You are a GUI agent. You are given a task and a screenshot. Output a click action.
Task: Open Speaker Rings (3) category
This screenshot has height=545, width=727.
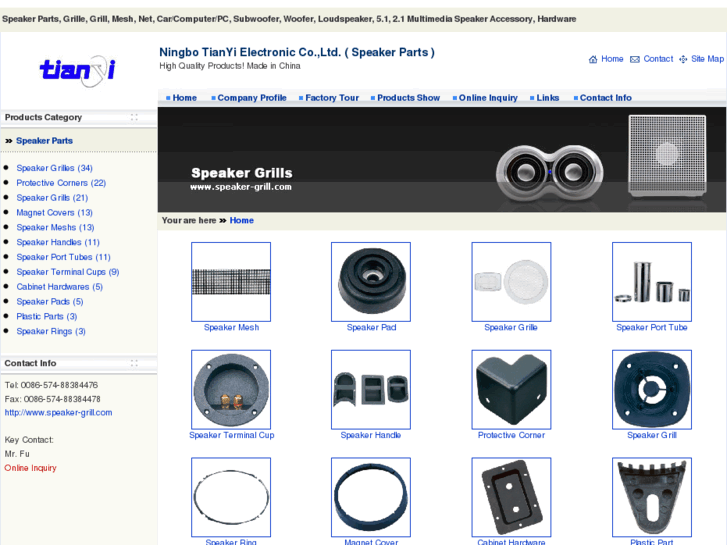pos(51,331)
